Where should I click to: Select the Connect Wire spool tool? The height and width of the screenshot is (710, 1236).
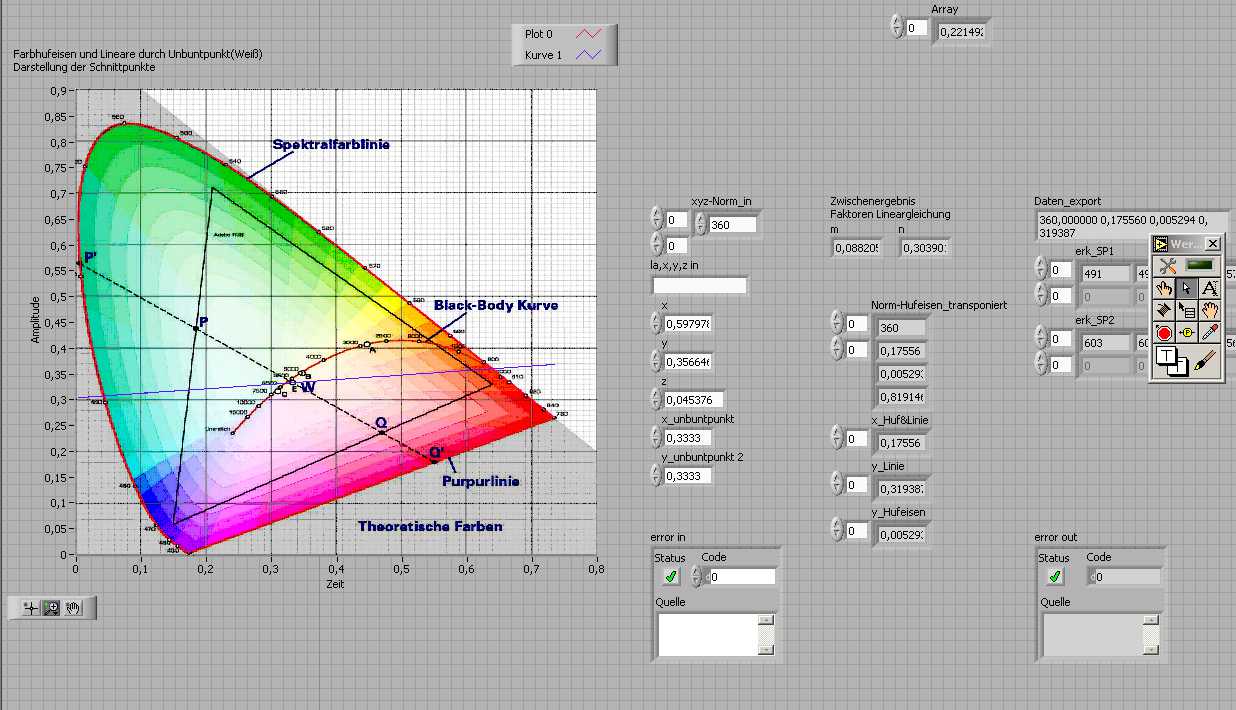point(1164,310)
